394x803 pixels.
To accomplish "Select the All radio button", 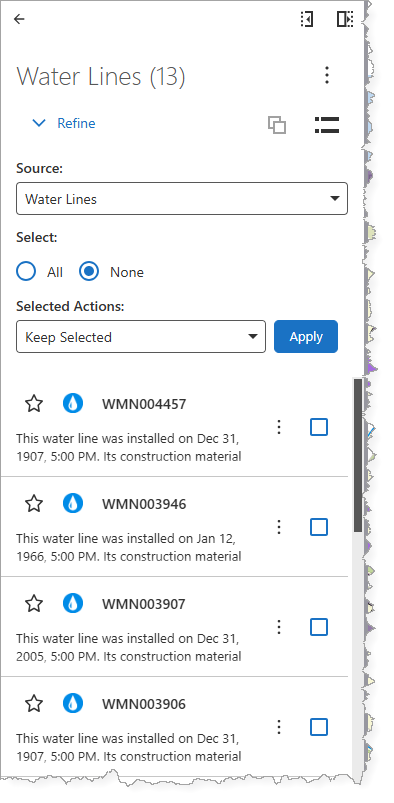I will point(26,271).
